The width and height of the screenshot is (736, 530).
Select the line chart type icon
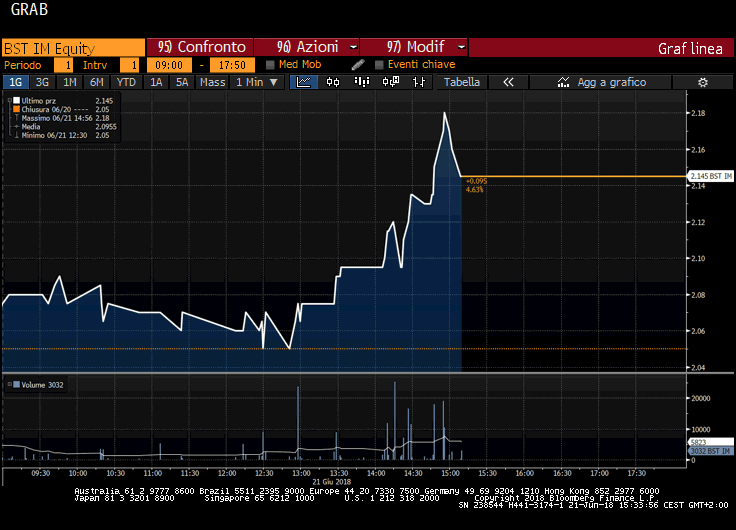304,82
